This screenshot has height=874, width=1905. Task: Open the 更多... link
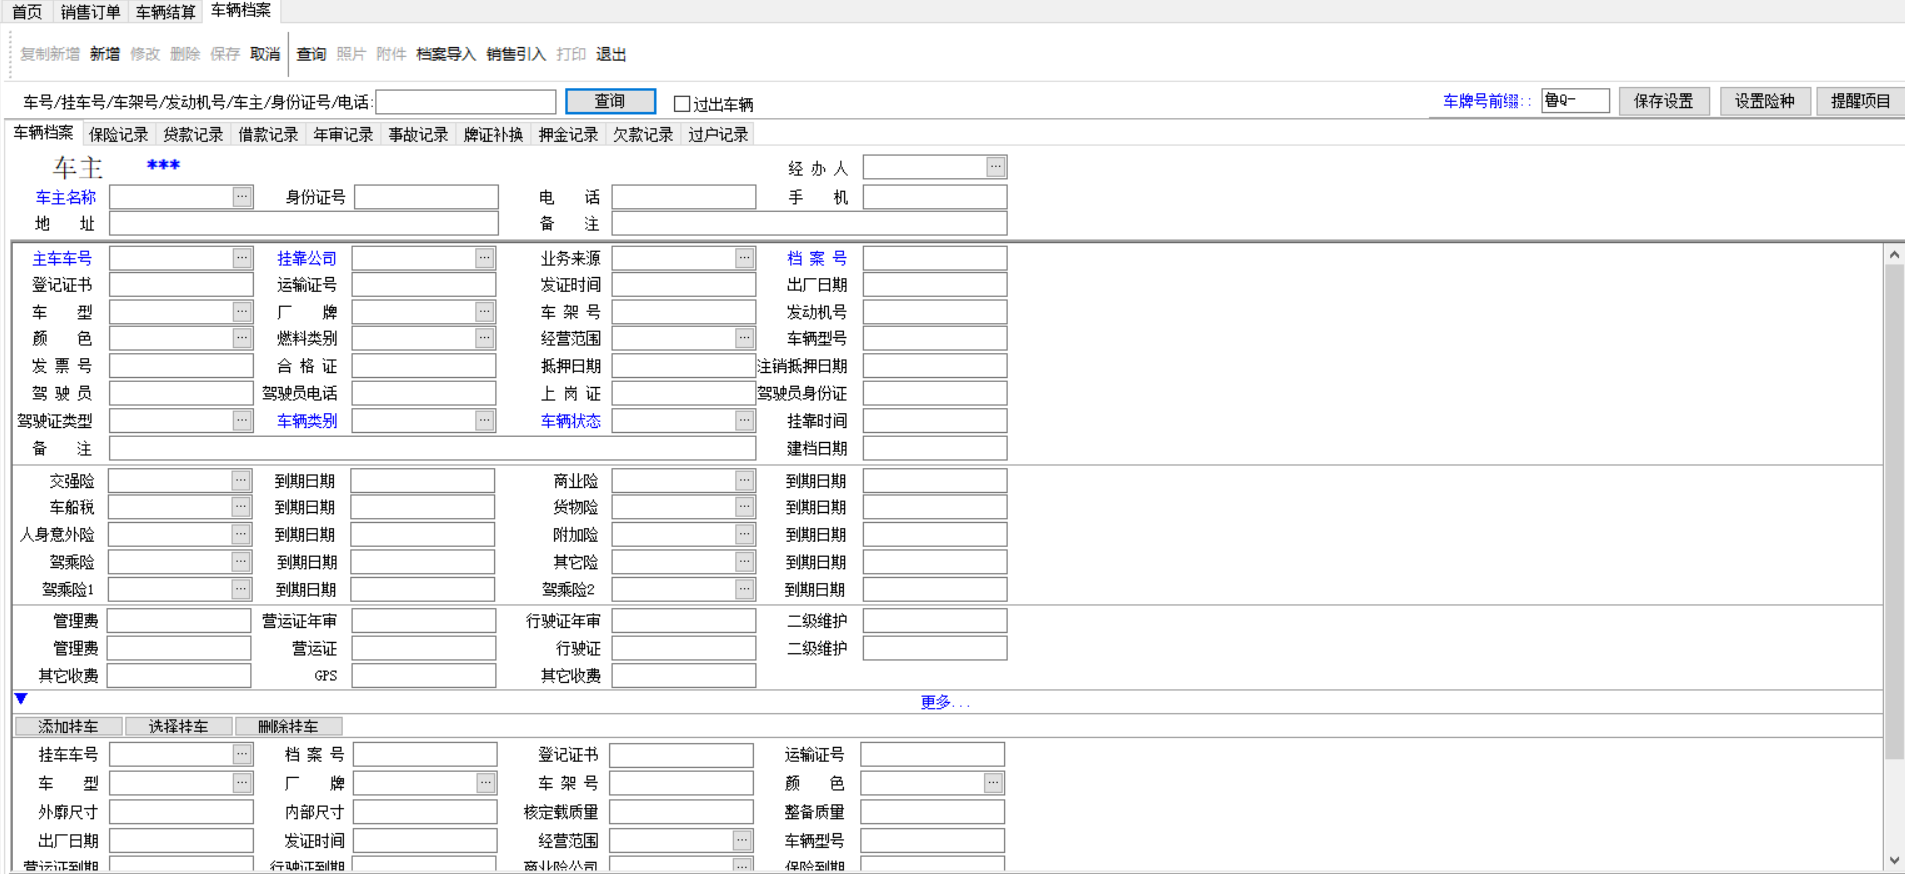(x=945, y=702)
